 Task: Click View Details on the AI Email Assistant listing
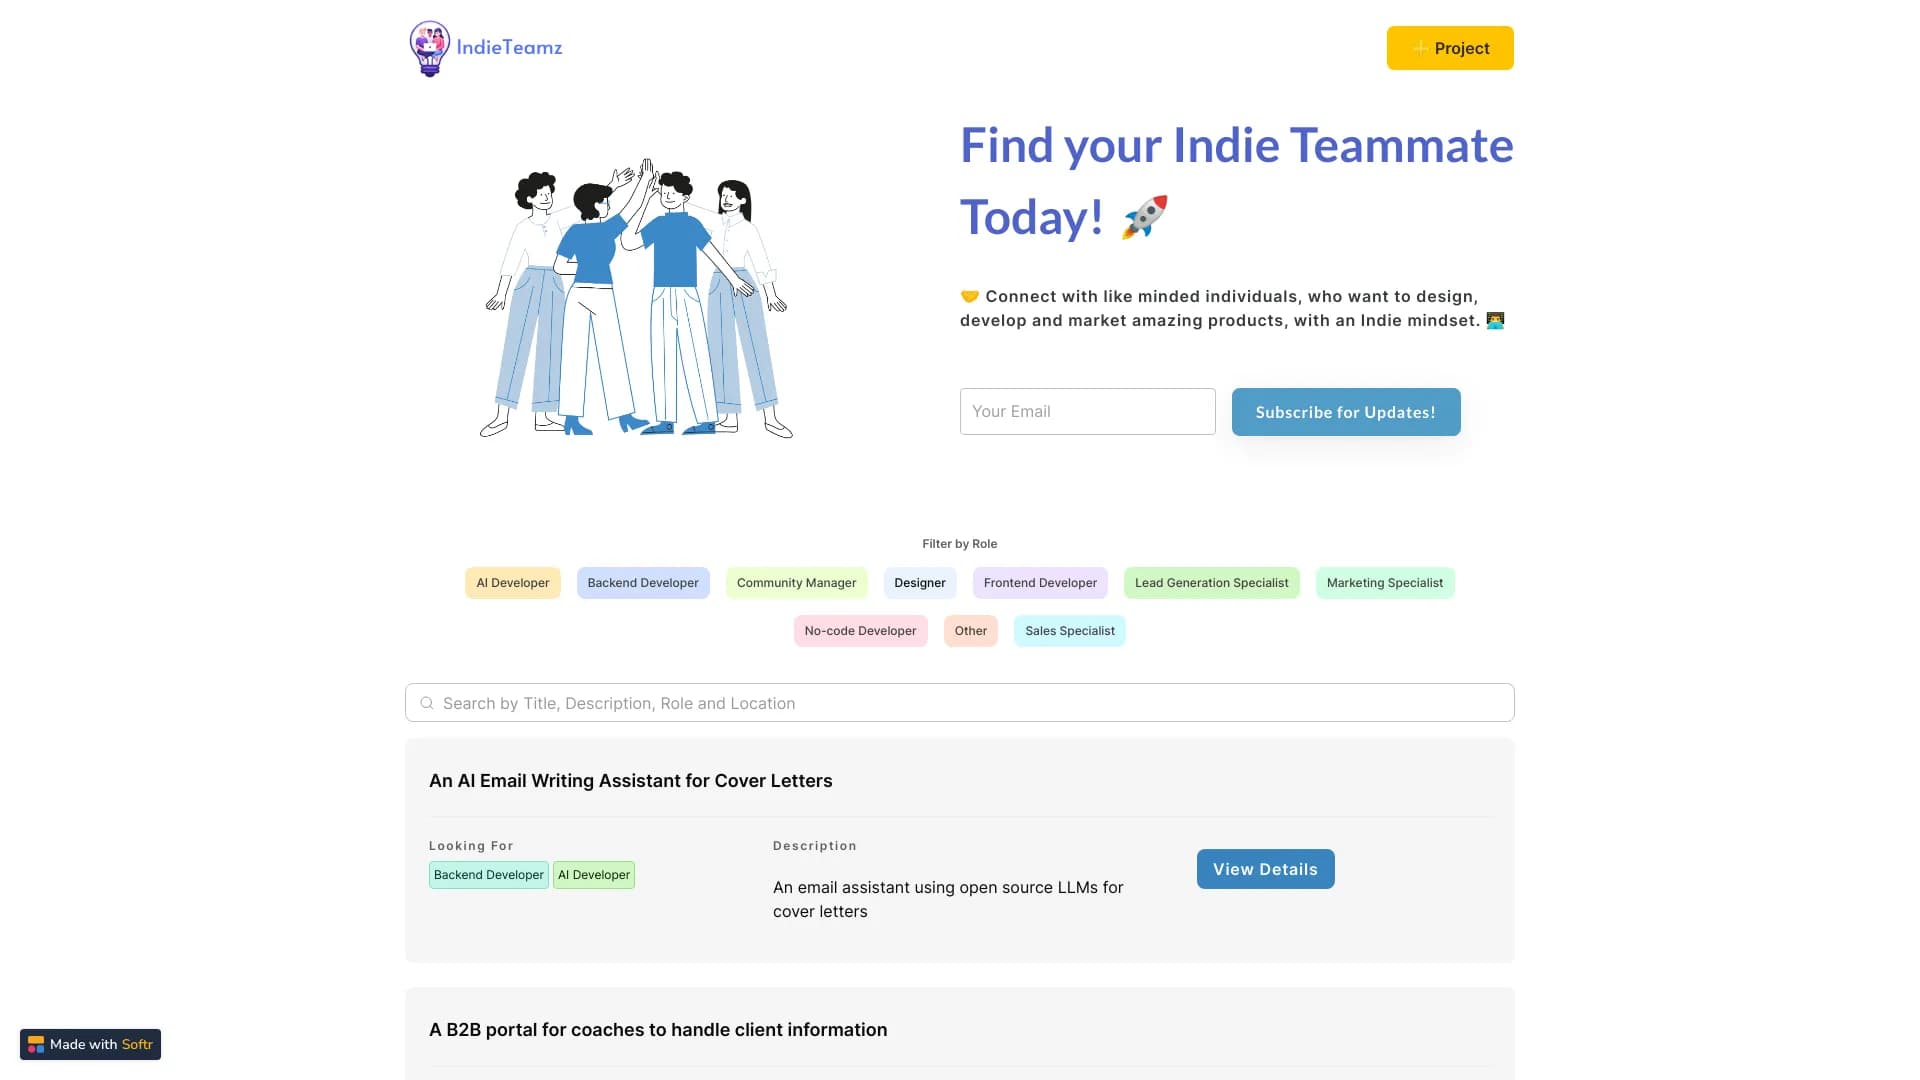pos(1265,868)
